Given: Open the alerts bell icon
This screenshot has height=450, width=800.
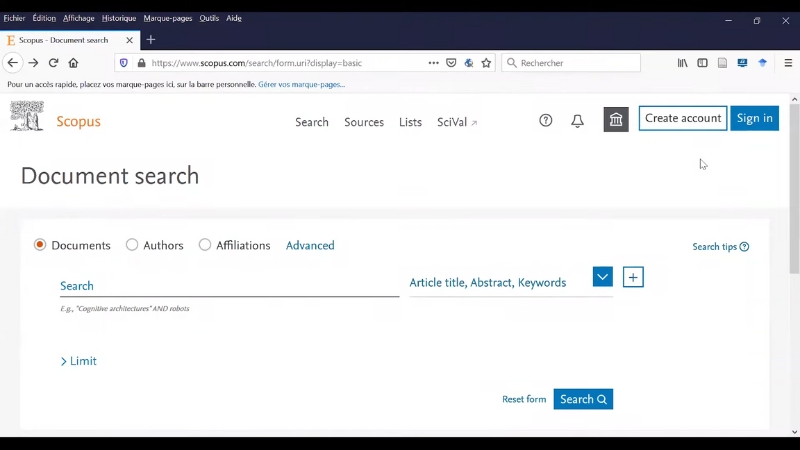Looking at the screenshot, I should (x=577, y=121).
